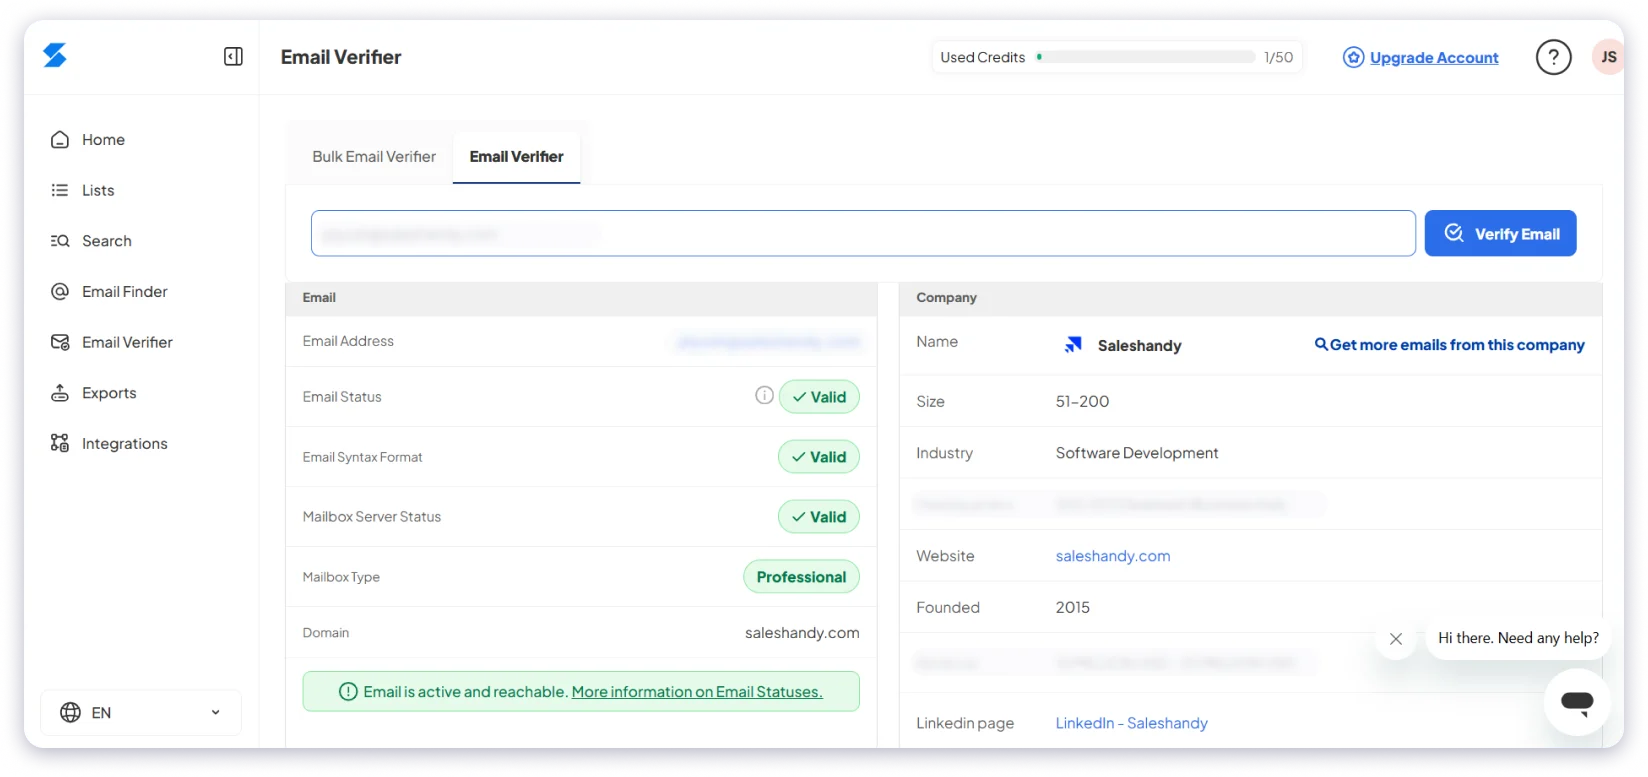Viewport: 1648px width, 777px height.
Task: Click the Software Development industry value
Action: pyautogui.click(x=1137, y=453)
